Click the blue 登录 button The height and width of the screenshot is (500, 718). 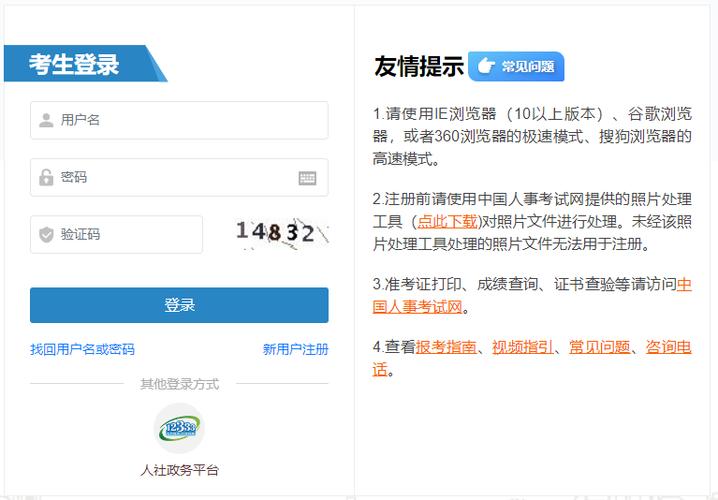coord(179,305)
